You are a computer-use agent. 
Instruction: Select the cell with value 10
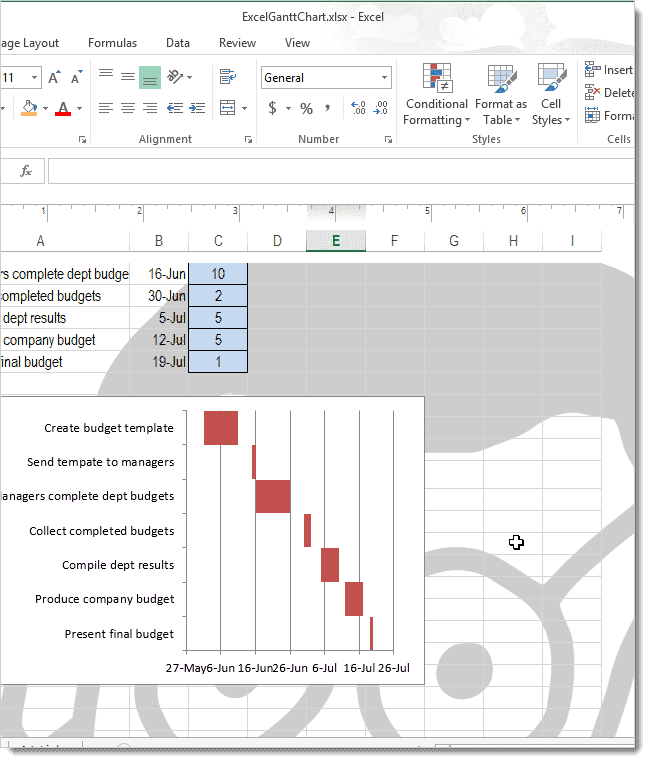coord(218,274)
